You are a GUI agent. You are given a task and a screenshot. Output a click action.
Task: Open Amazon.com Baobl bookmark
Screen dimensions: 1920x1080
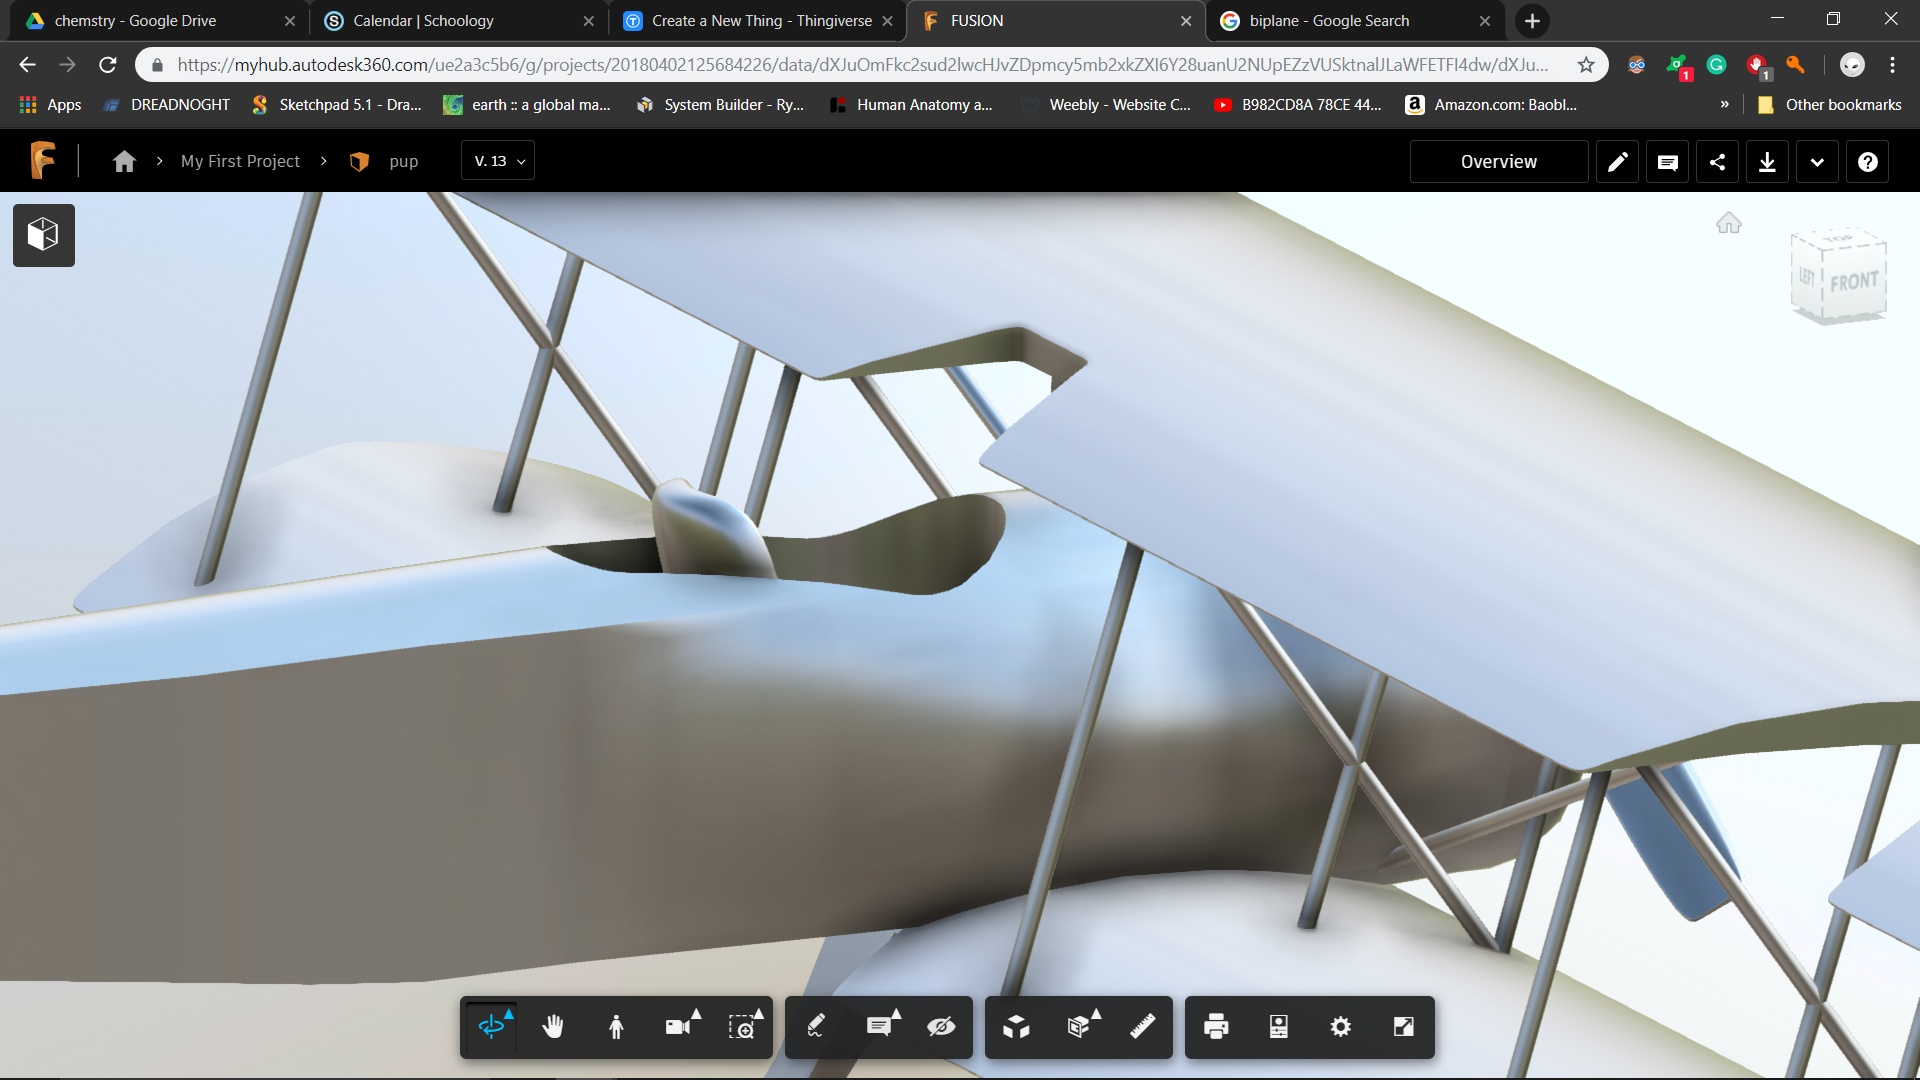click(x=1491, y=105)
